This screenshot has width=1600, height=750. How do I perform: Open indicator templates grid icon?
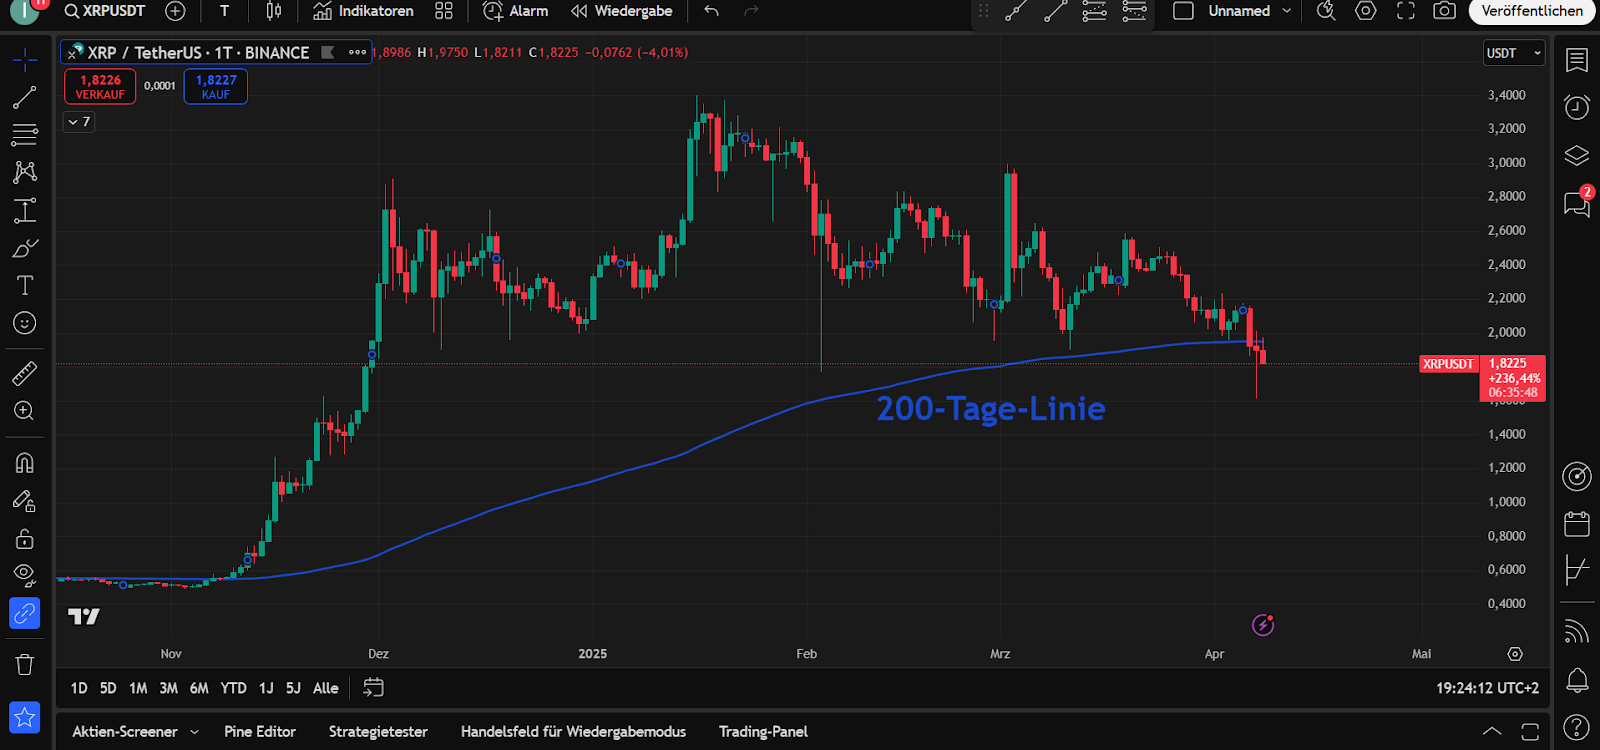coord(444,11)
